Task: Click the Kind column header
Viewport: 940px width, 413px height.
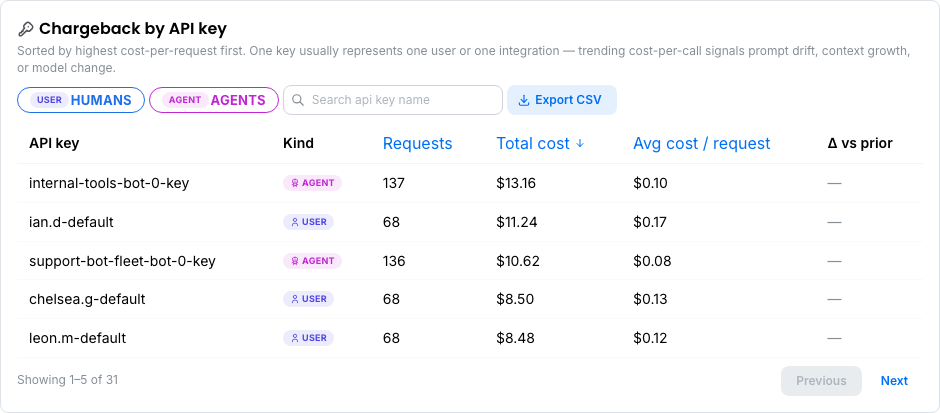Action: pos(298,144)
